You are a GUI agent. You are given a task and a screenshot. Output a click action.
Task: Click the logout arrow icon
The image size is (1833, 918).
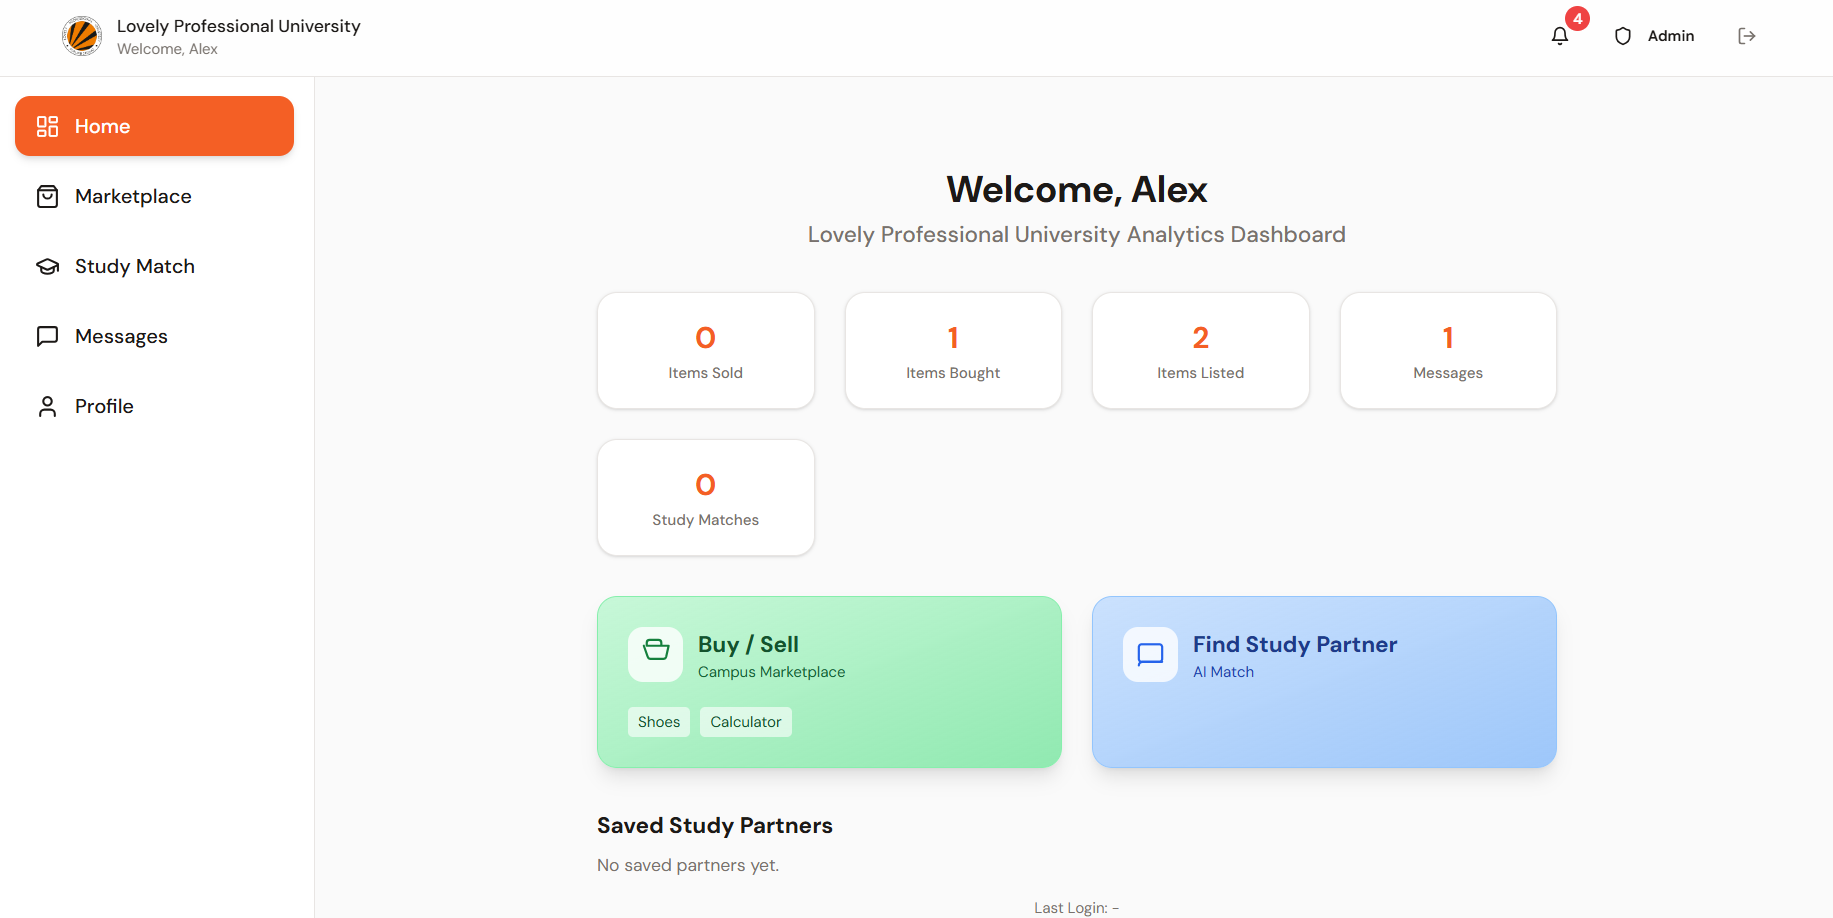click(1746, 36)
